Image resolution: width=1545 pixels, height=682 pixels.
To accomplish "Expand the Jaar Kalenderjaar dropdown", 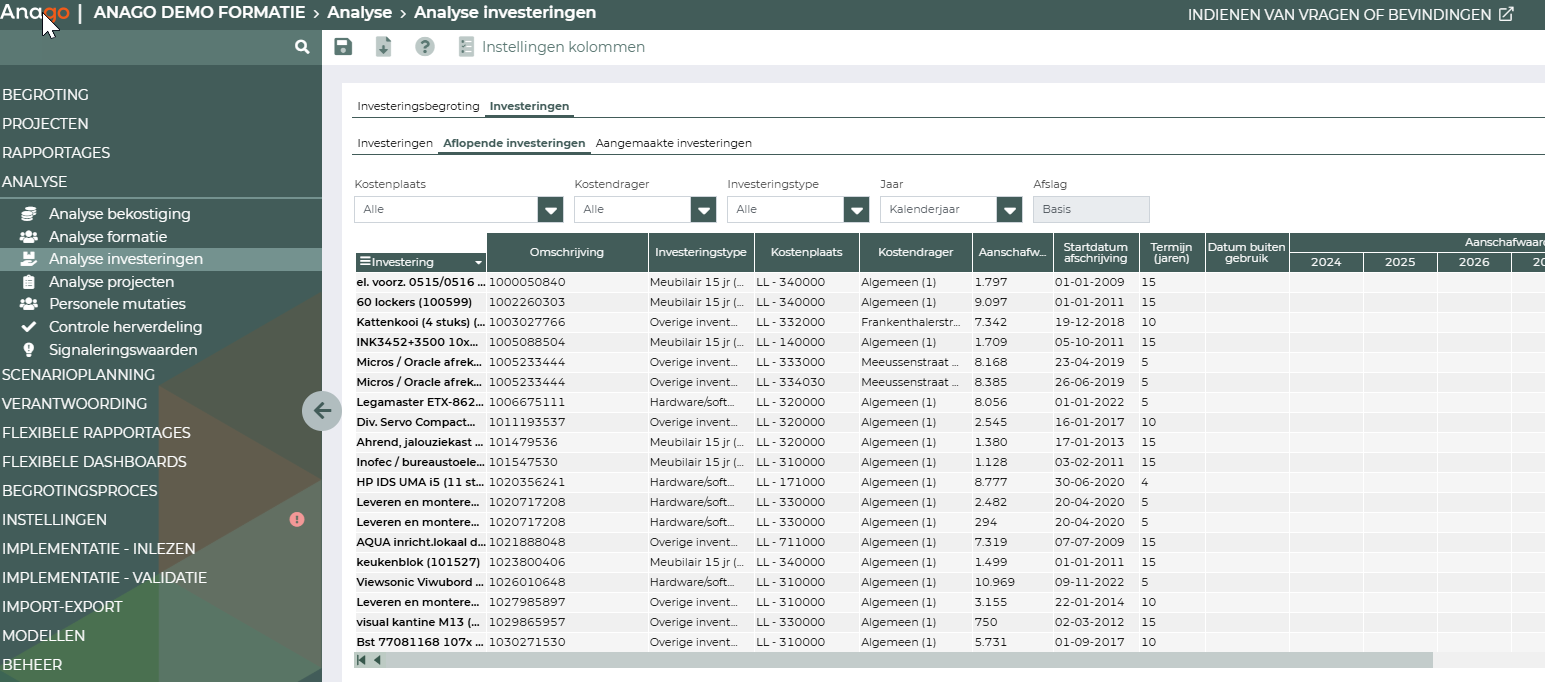I will click(1009, 210).
